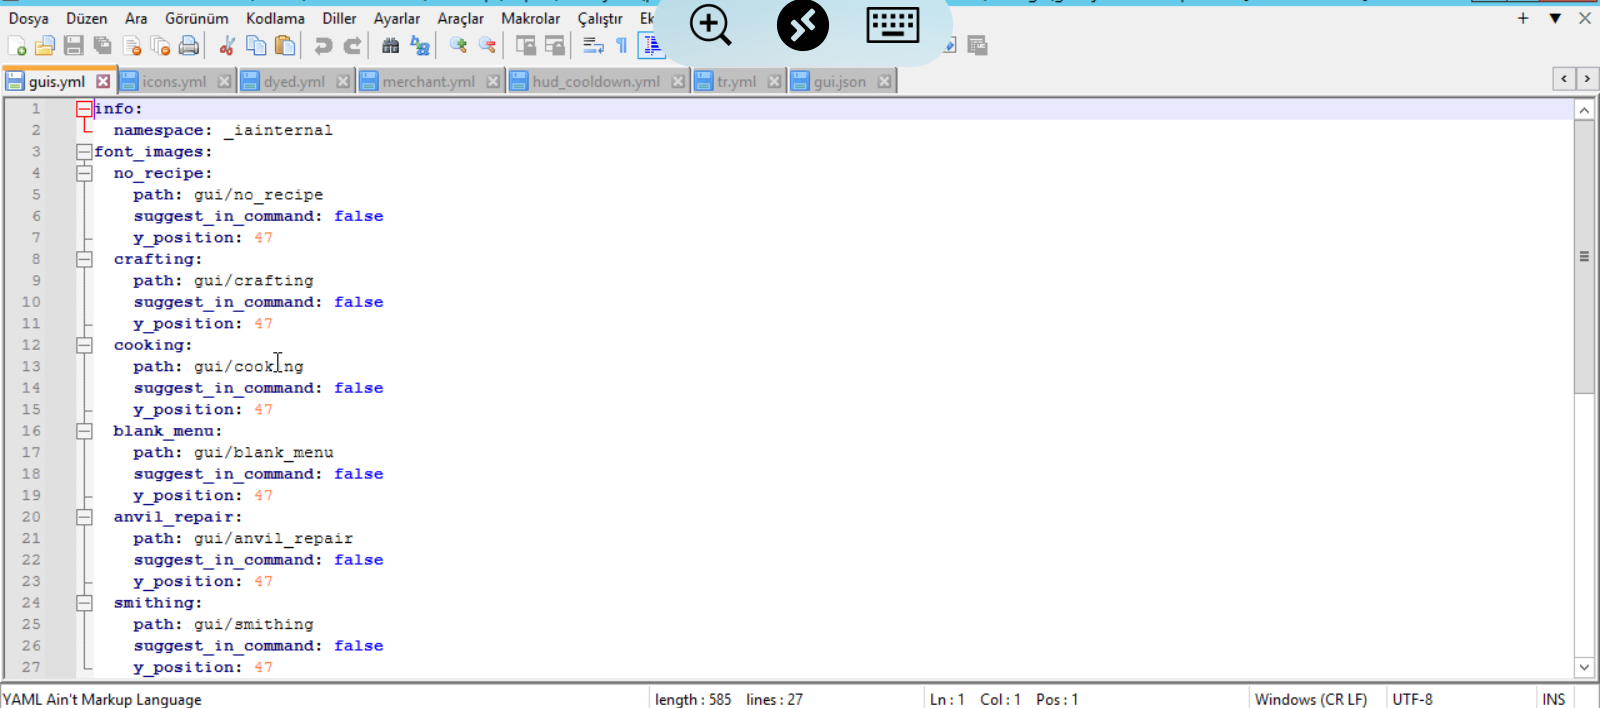Save current file using diskette icon
This screenshot has width=1600, height=708.
point(73,45)
